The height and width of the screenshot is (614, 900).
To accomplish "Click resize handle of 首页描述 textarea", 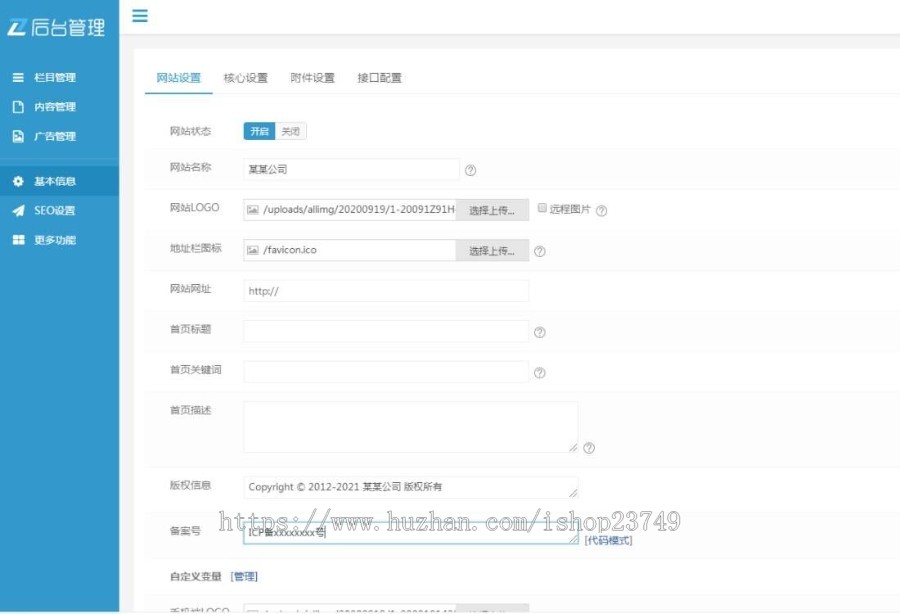I will pos(573,448).
